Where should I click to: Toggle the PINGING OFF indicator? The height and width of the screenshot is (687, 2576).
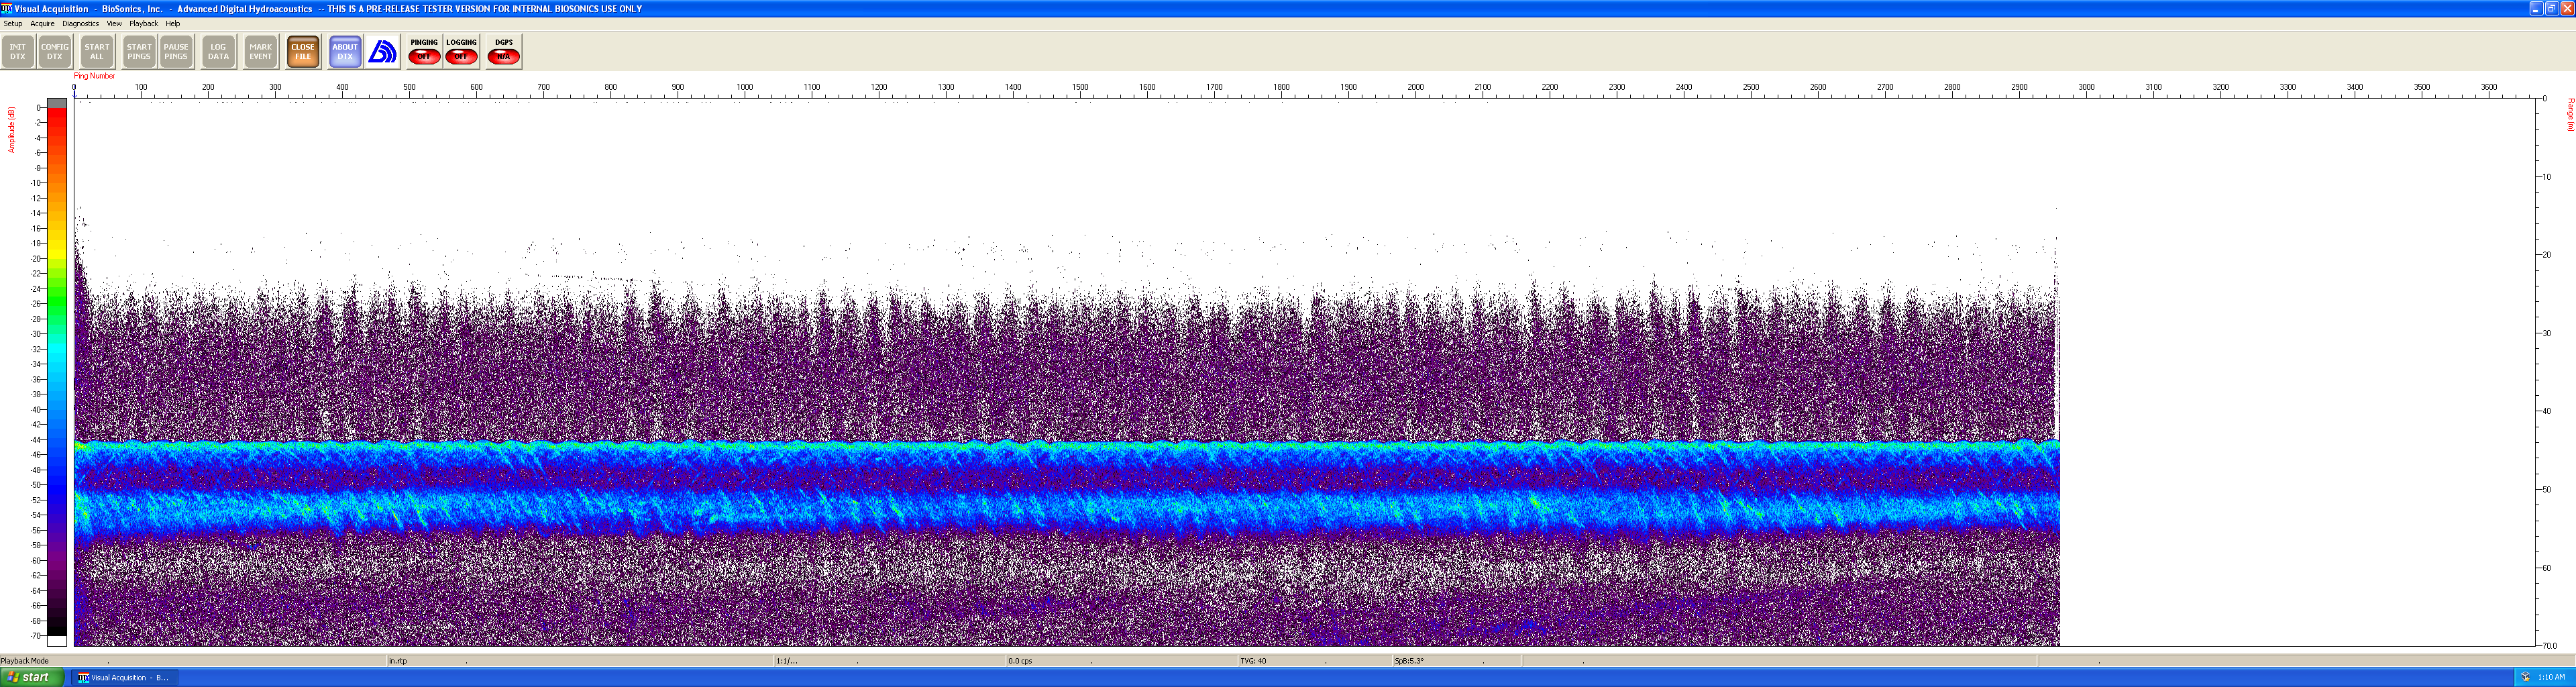coord(424,52)
